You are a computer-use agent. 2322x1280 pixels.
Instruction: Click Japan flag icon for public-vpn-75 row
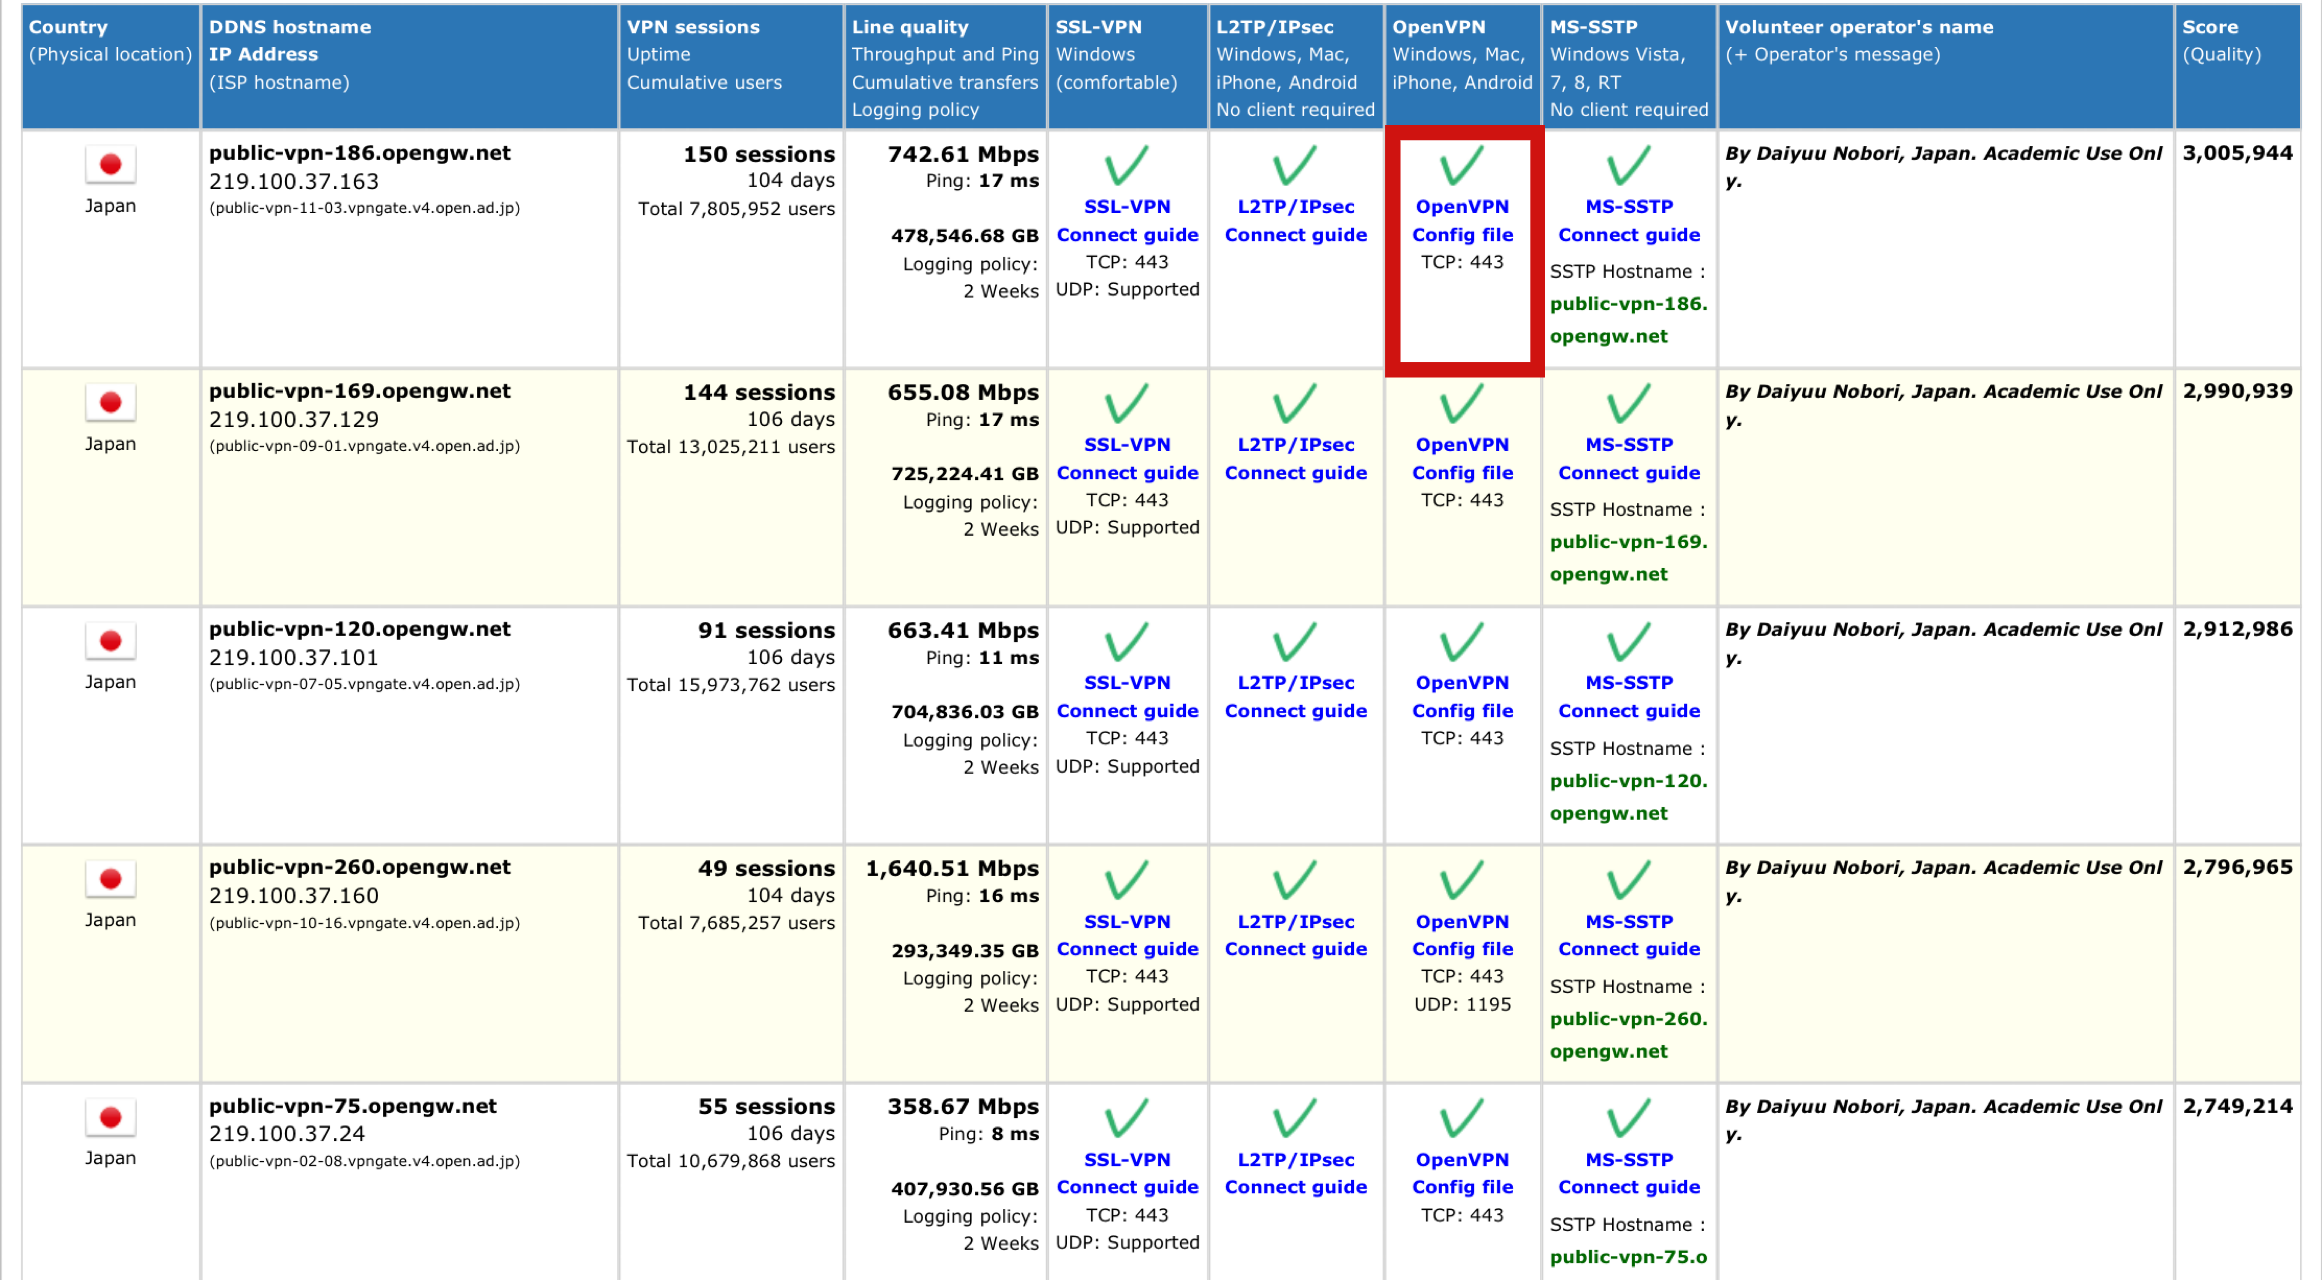click(110, 1117)
